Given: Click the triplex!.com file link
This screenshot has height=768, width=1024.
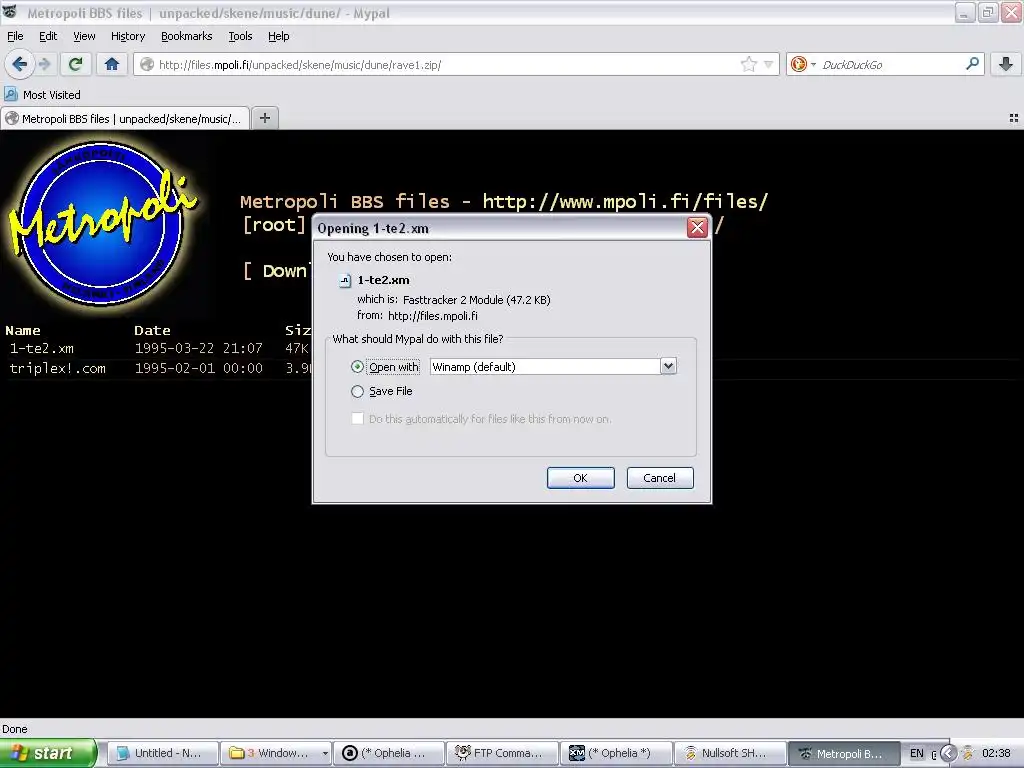Looking at the screenshot, I should click(57, 368).
